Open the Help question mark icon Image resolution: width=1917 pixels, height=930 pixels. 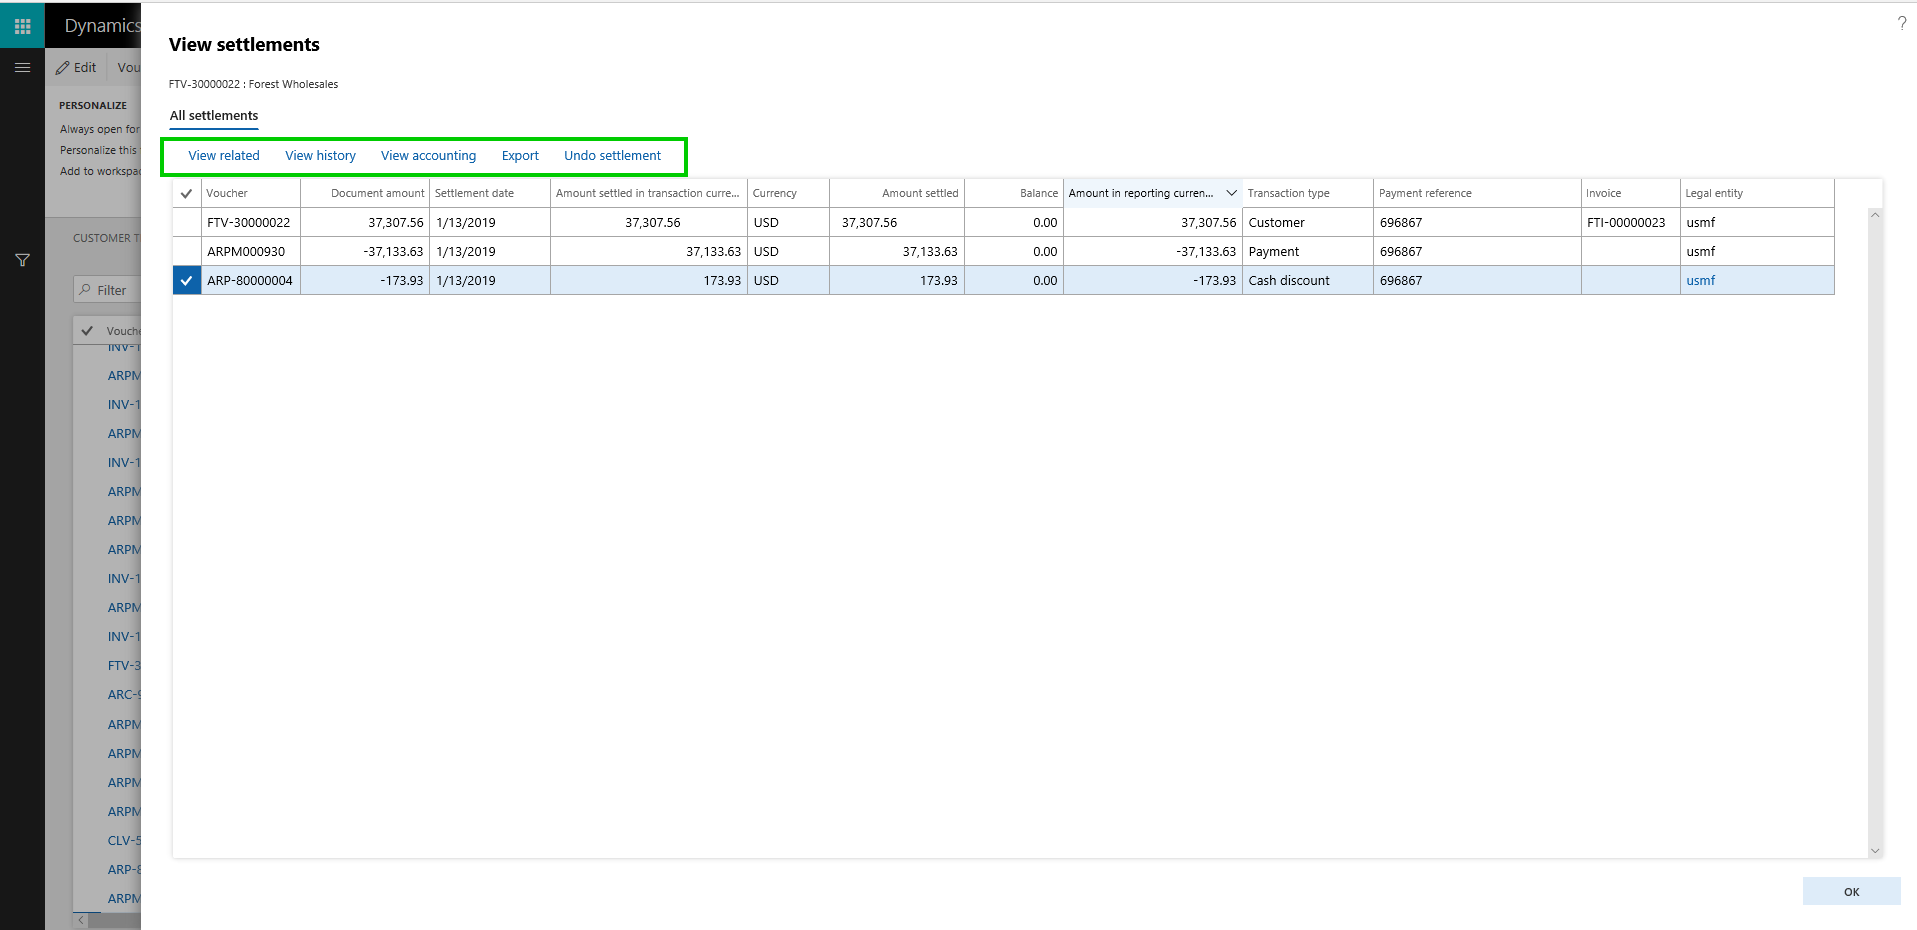coord(1901,23)
